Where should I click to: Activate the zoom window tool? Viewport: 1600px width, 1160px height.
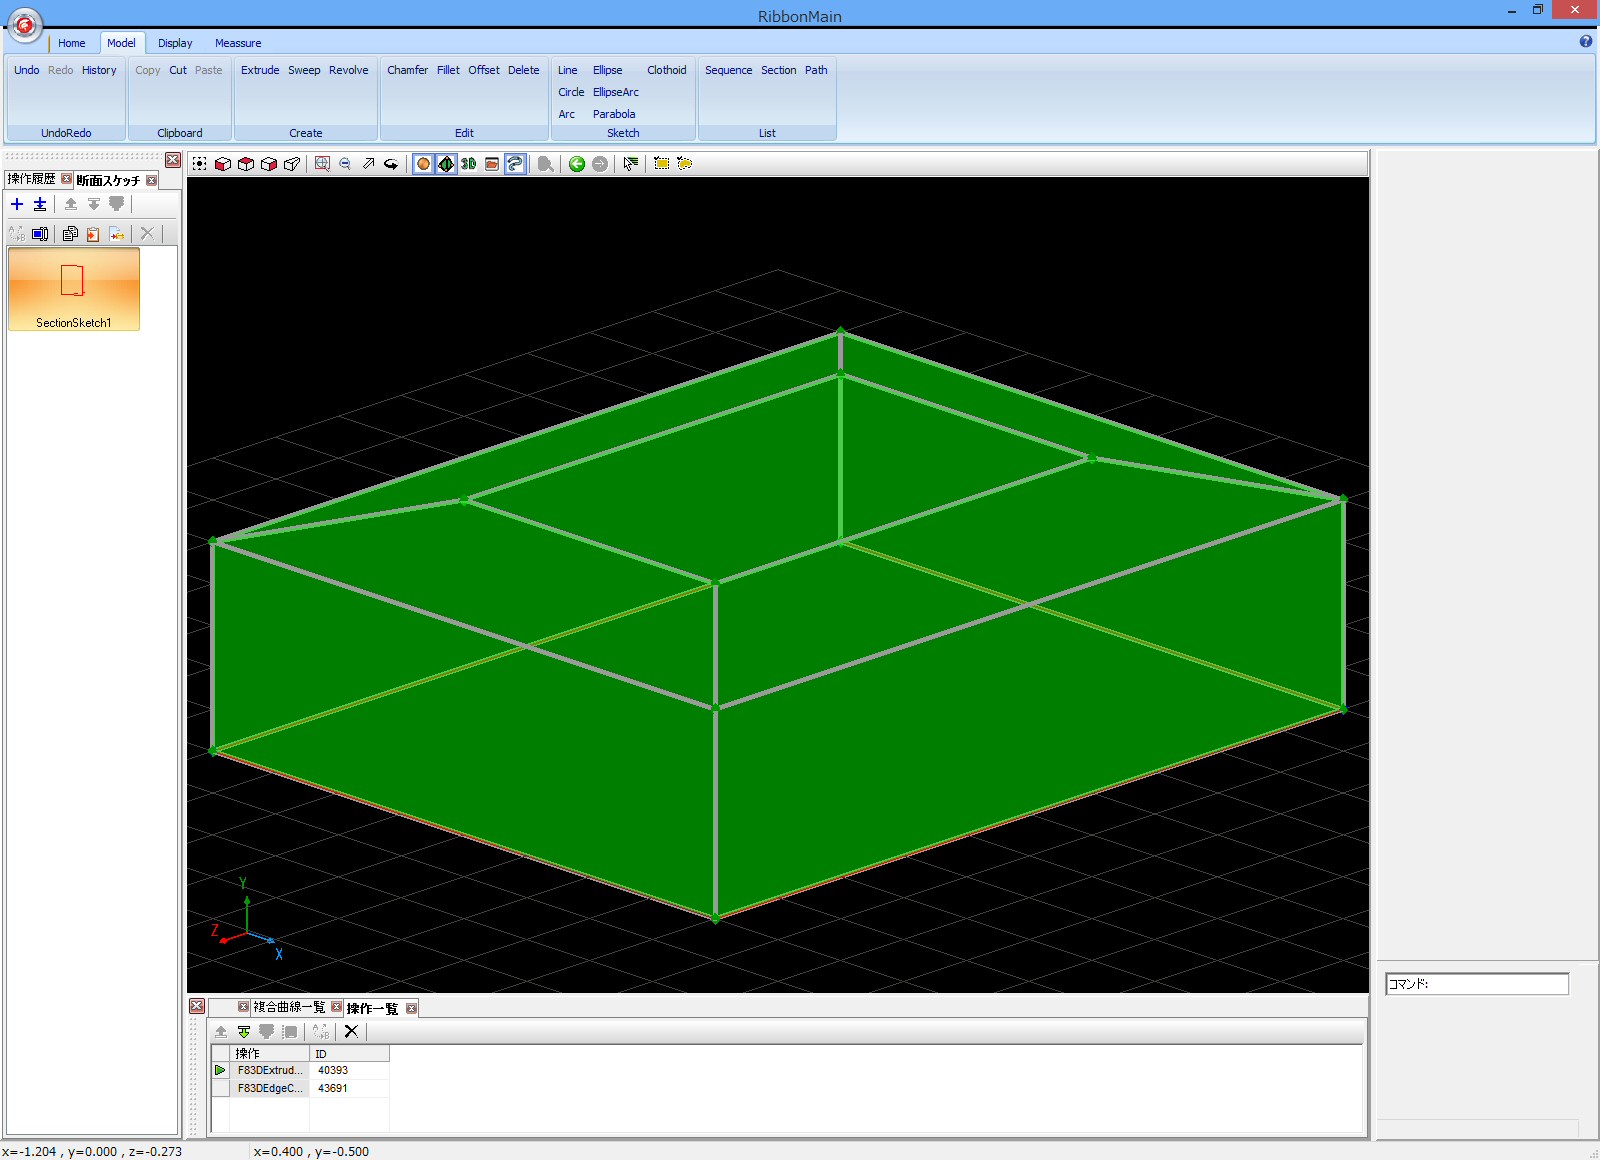(x=322, y=164)
